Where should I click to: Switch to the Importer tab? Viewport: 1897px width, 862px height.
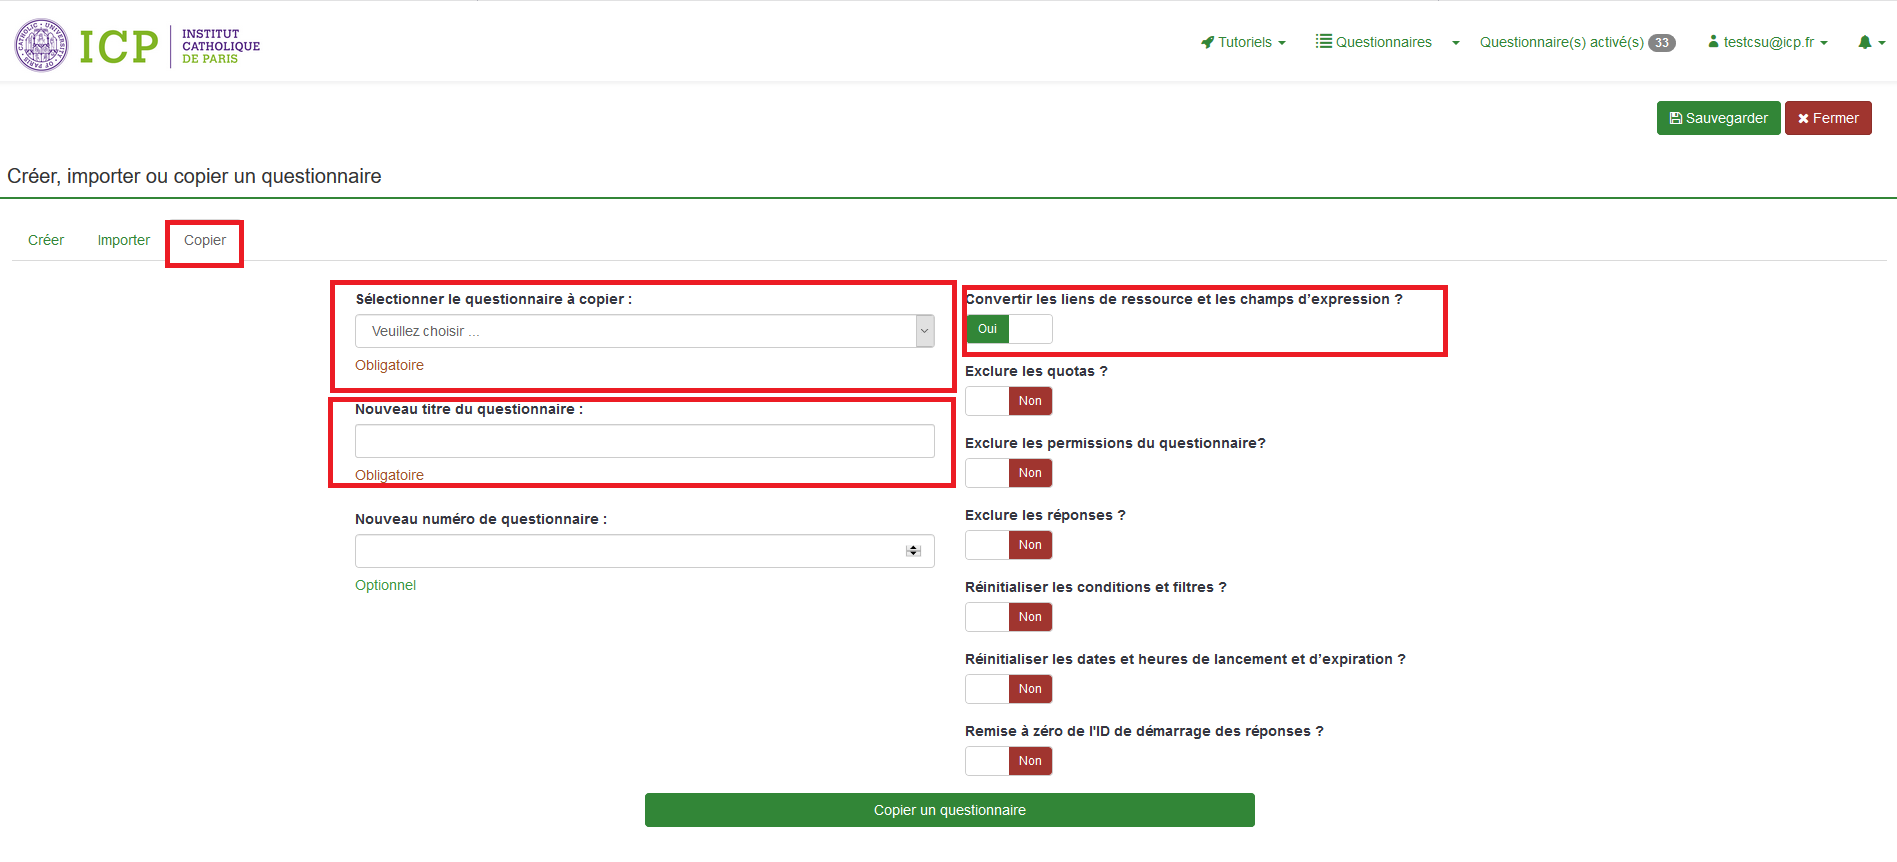pos(123,240)
